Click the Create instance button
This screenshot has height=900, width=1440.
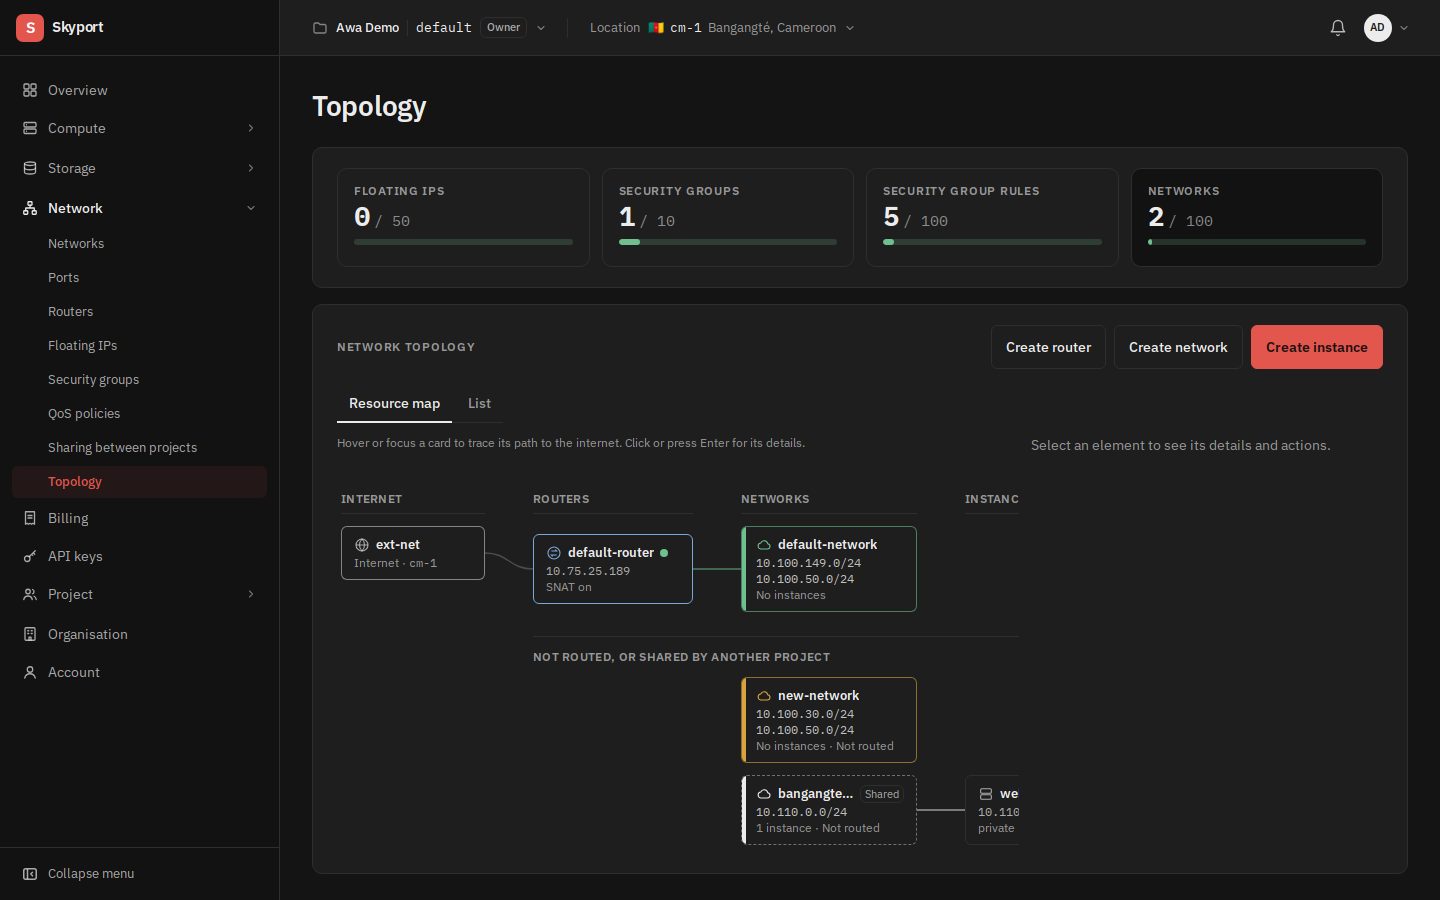[x=1317, y=347]
